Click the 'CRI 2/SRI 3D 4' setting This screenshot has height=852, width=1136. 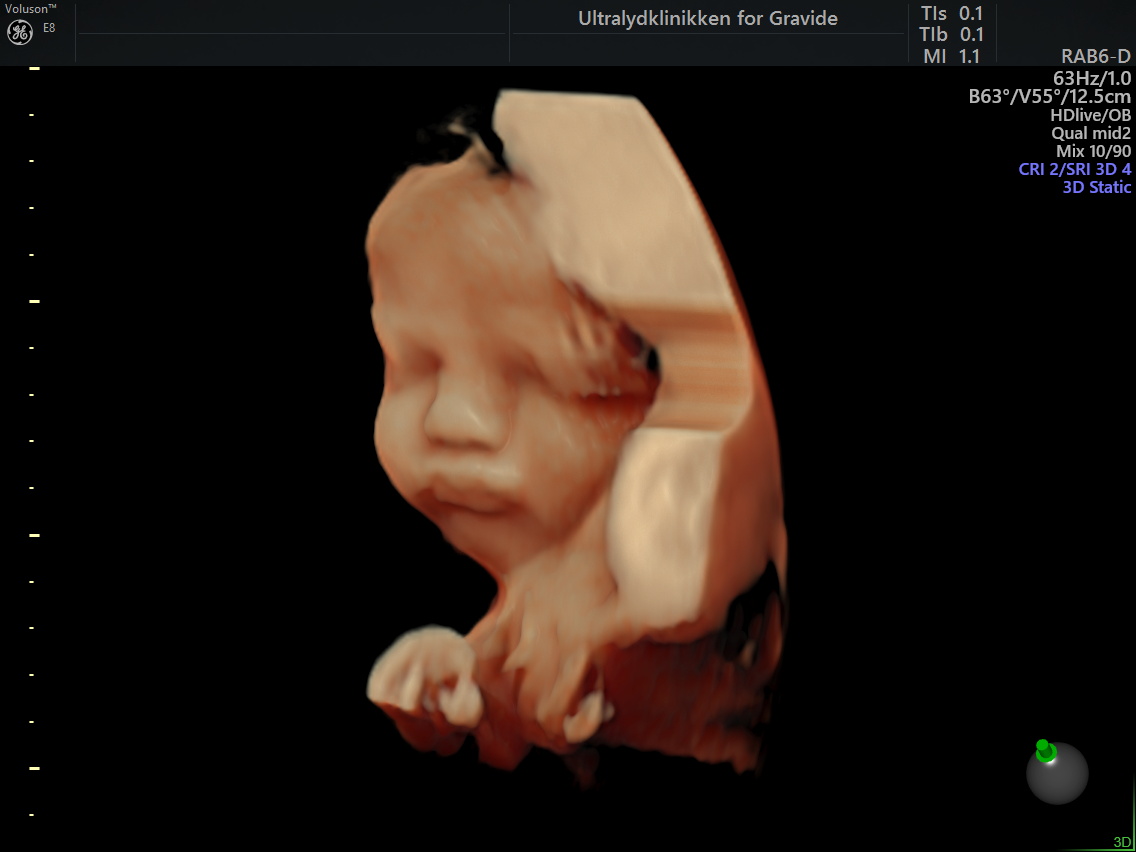(1074, 169)
